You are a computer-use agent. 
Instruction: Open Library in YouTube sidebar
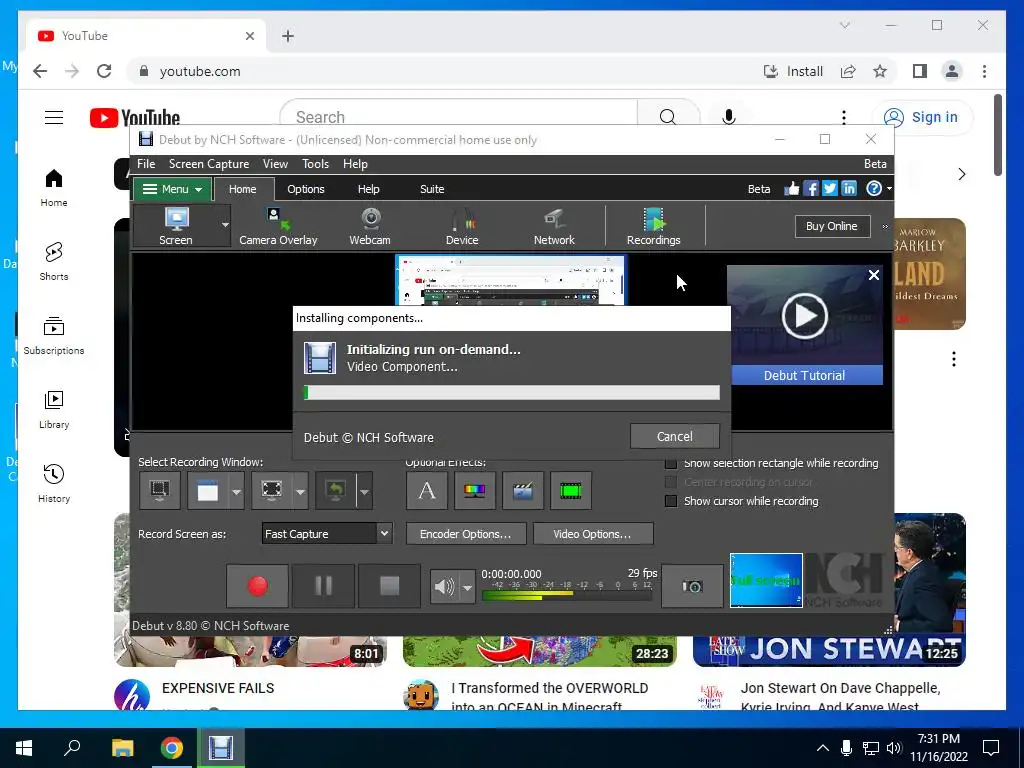(54, 409)
